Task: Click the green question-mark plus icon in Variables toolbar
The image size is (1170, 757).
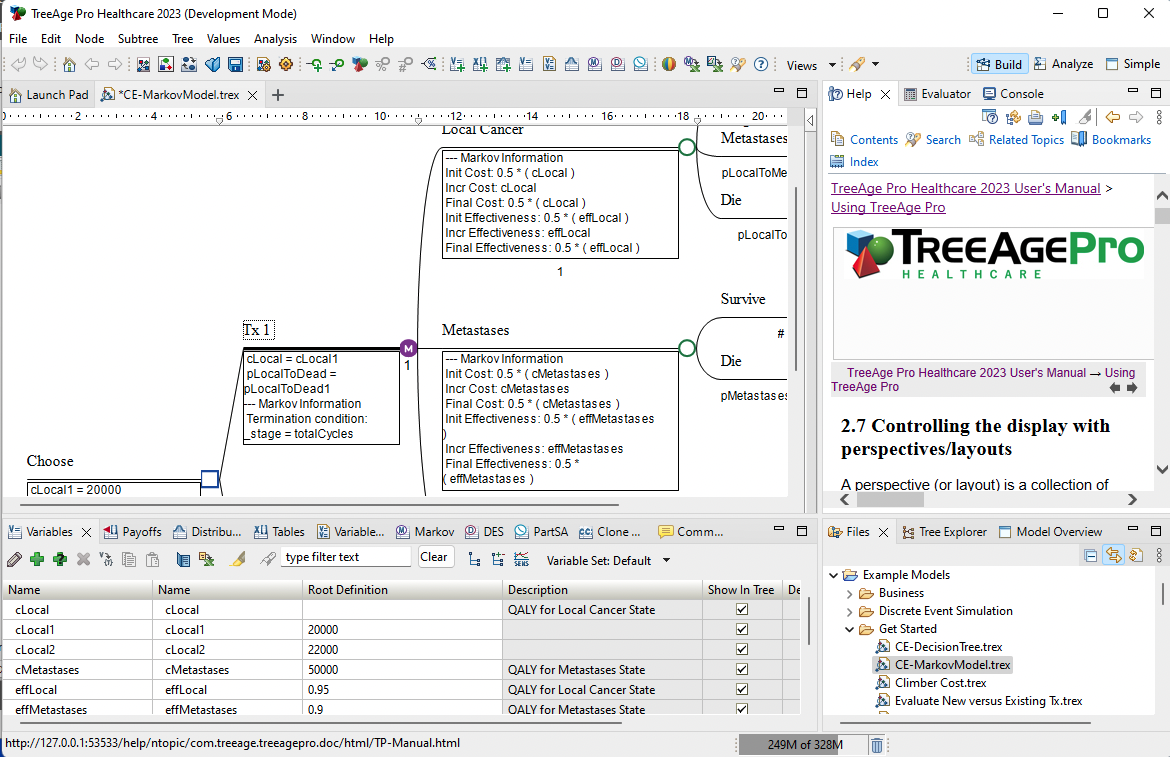Action: [60, 559]
